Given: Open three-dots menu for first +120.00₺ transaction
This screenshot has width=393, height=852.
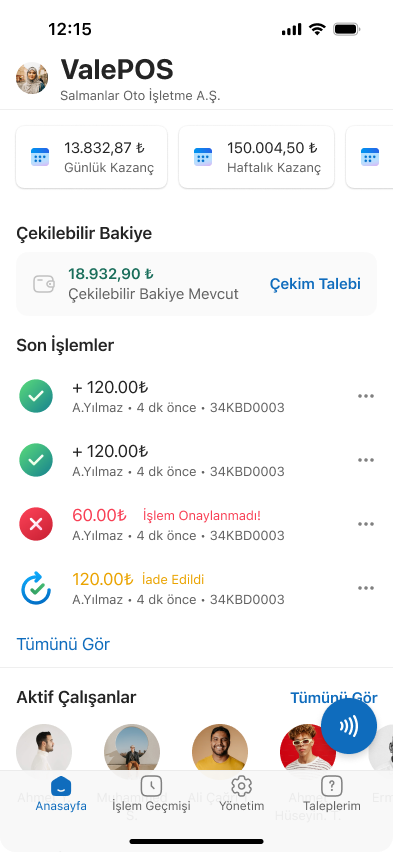Looking at the screenshot, I should [366, 396].
